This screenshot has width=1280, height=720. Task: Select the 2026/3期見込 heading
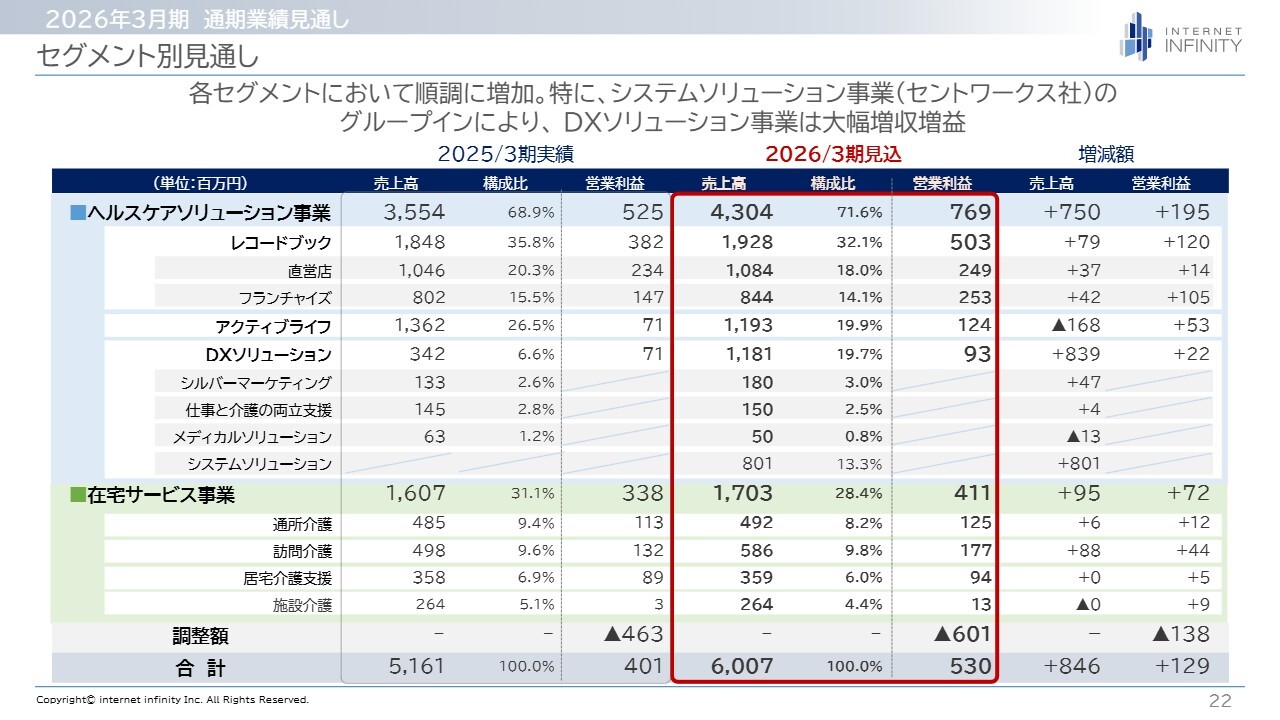tap(833, 155)
